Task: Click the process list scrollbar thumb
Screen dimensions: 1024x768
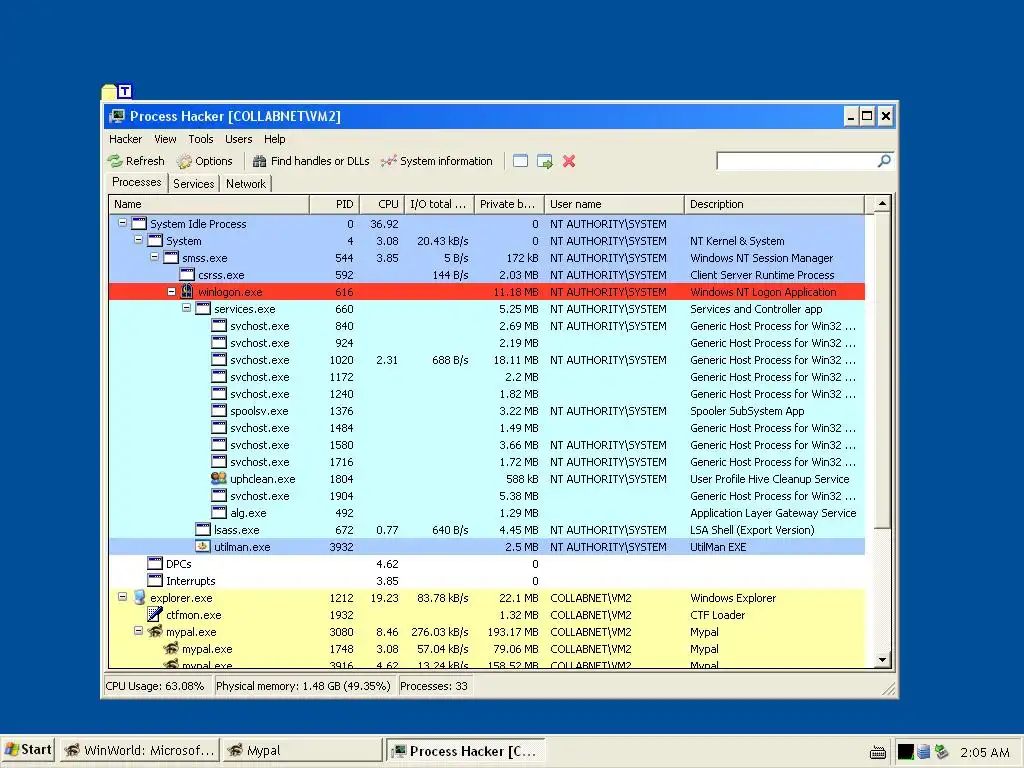Action: (x=882, y=370)
